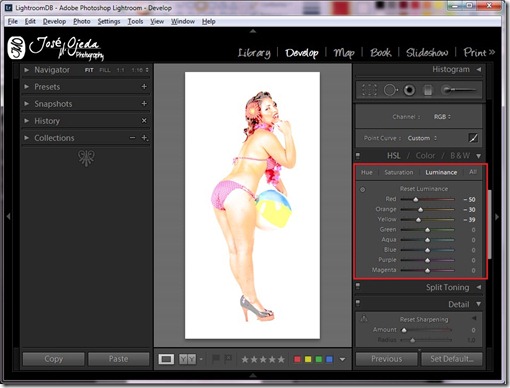Click the Copy button

tap(53, 359)
